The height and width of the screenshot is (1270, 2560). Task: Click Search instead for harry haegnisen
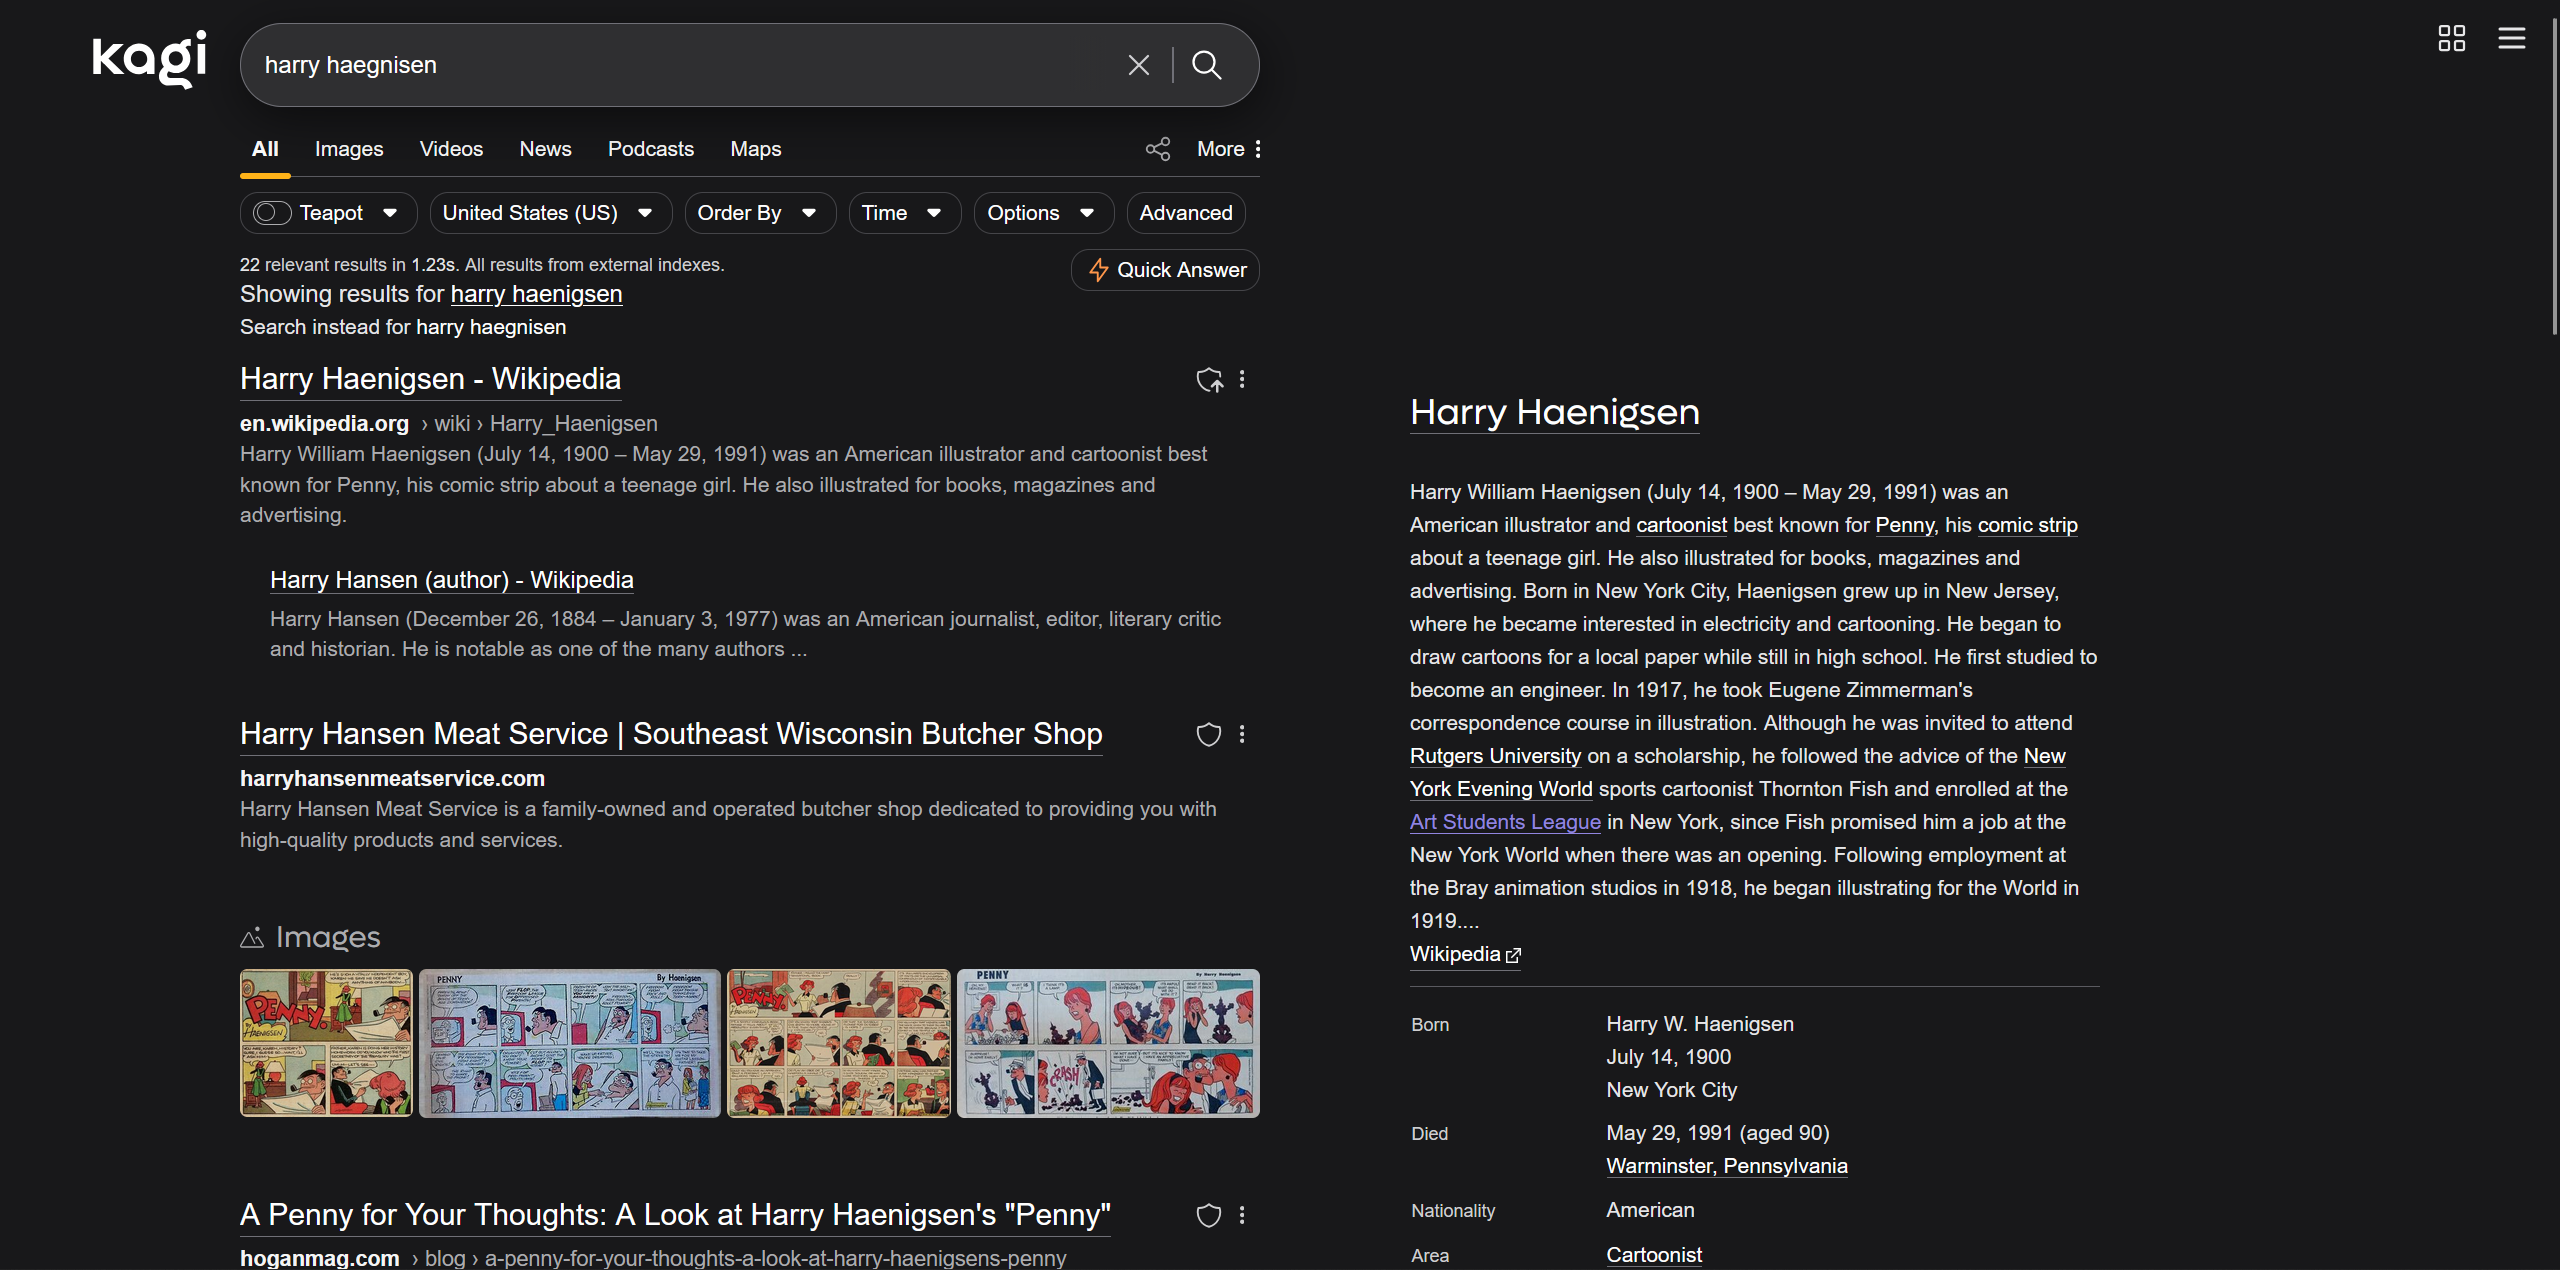pos(403,327)
